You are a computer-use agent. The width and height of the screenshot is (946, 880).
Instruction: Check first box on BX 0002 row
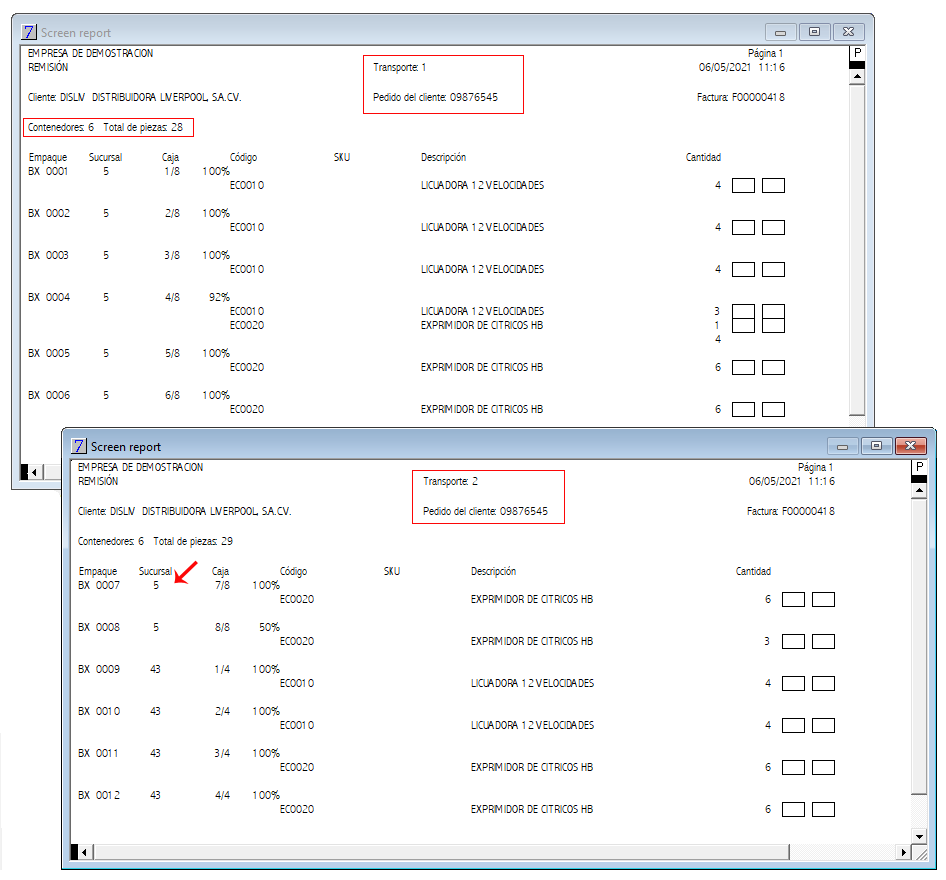(743, 227)
